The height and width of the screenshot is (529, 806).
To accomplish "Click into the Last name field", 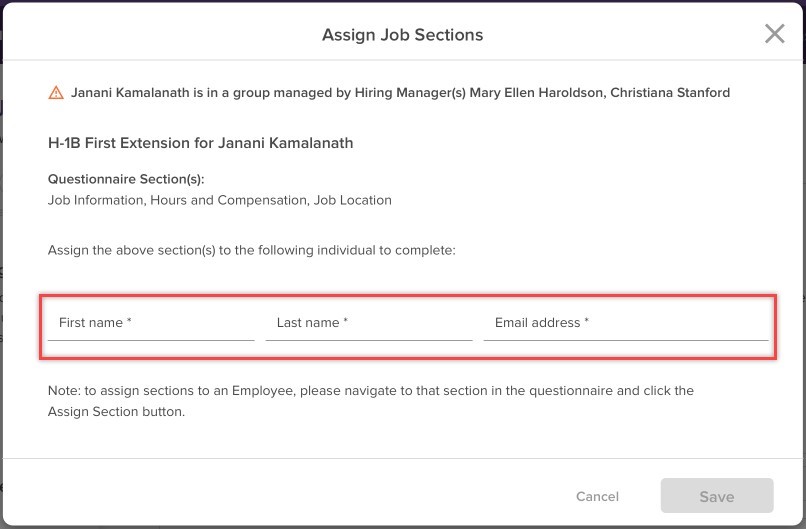I will click(368, 323).
